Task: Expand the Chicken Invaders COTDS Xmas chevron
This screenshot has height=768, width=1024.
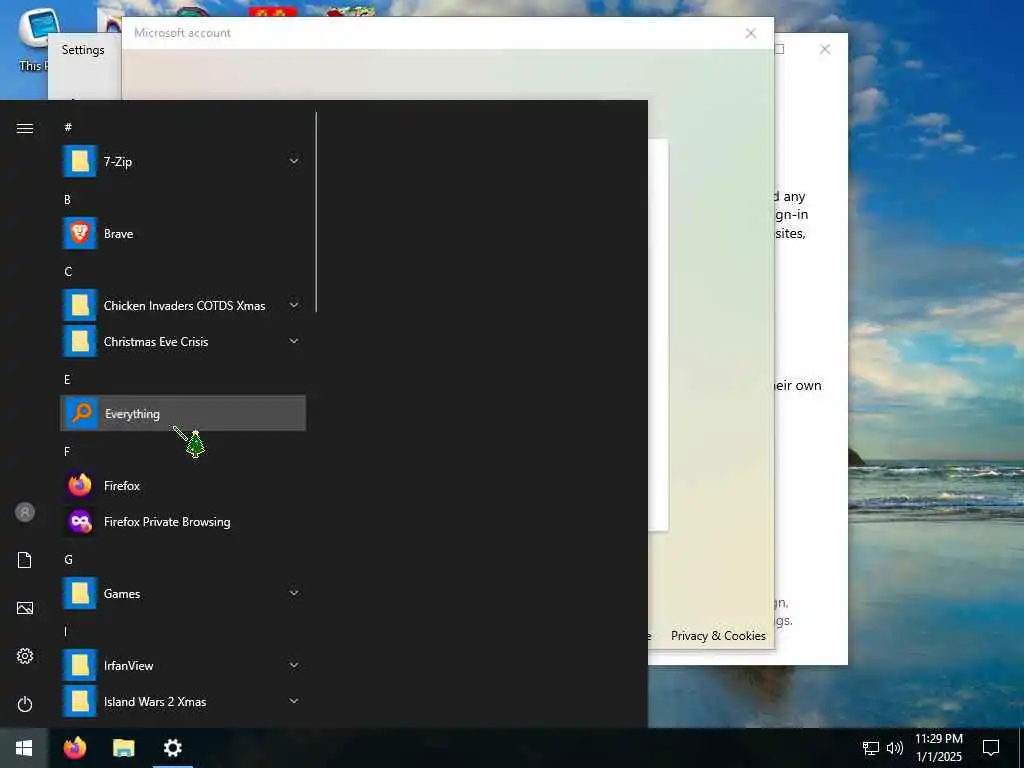Action: pyautogui.click(x=294, y=306)
